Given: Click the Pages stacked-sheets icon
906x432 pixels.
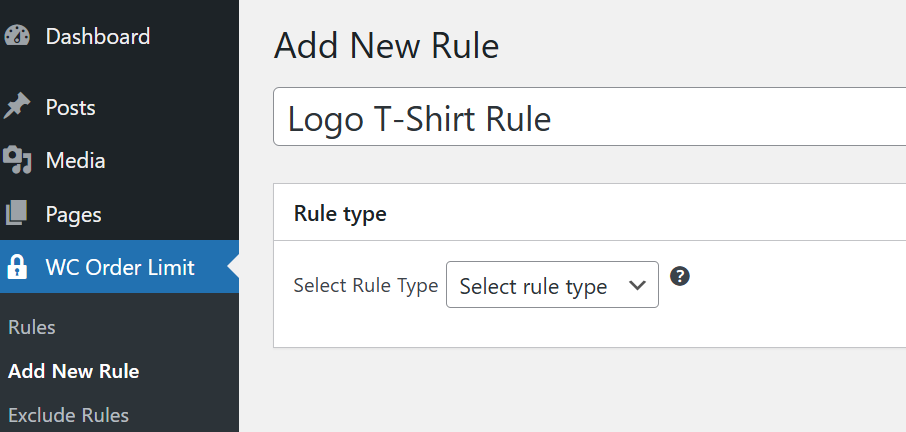Looking at the screenshot, I should tap(17, 213).
